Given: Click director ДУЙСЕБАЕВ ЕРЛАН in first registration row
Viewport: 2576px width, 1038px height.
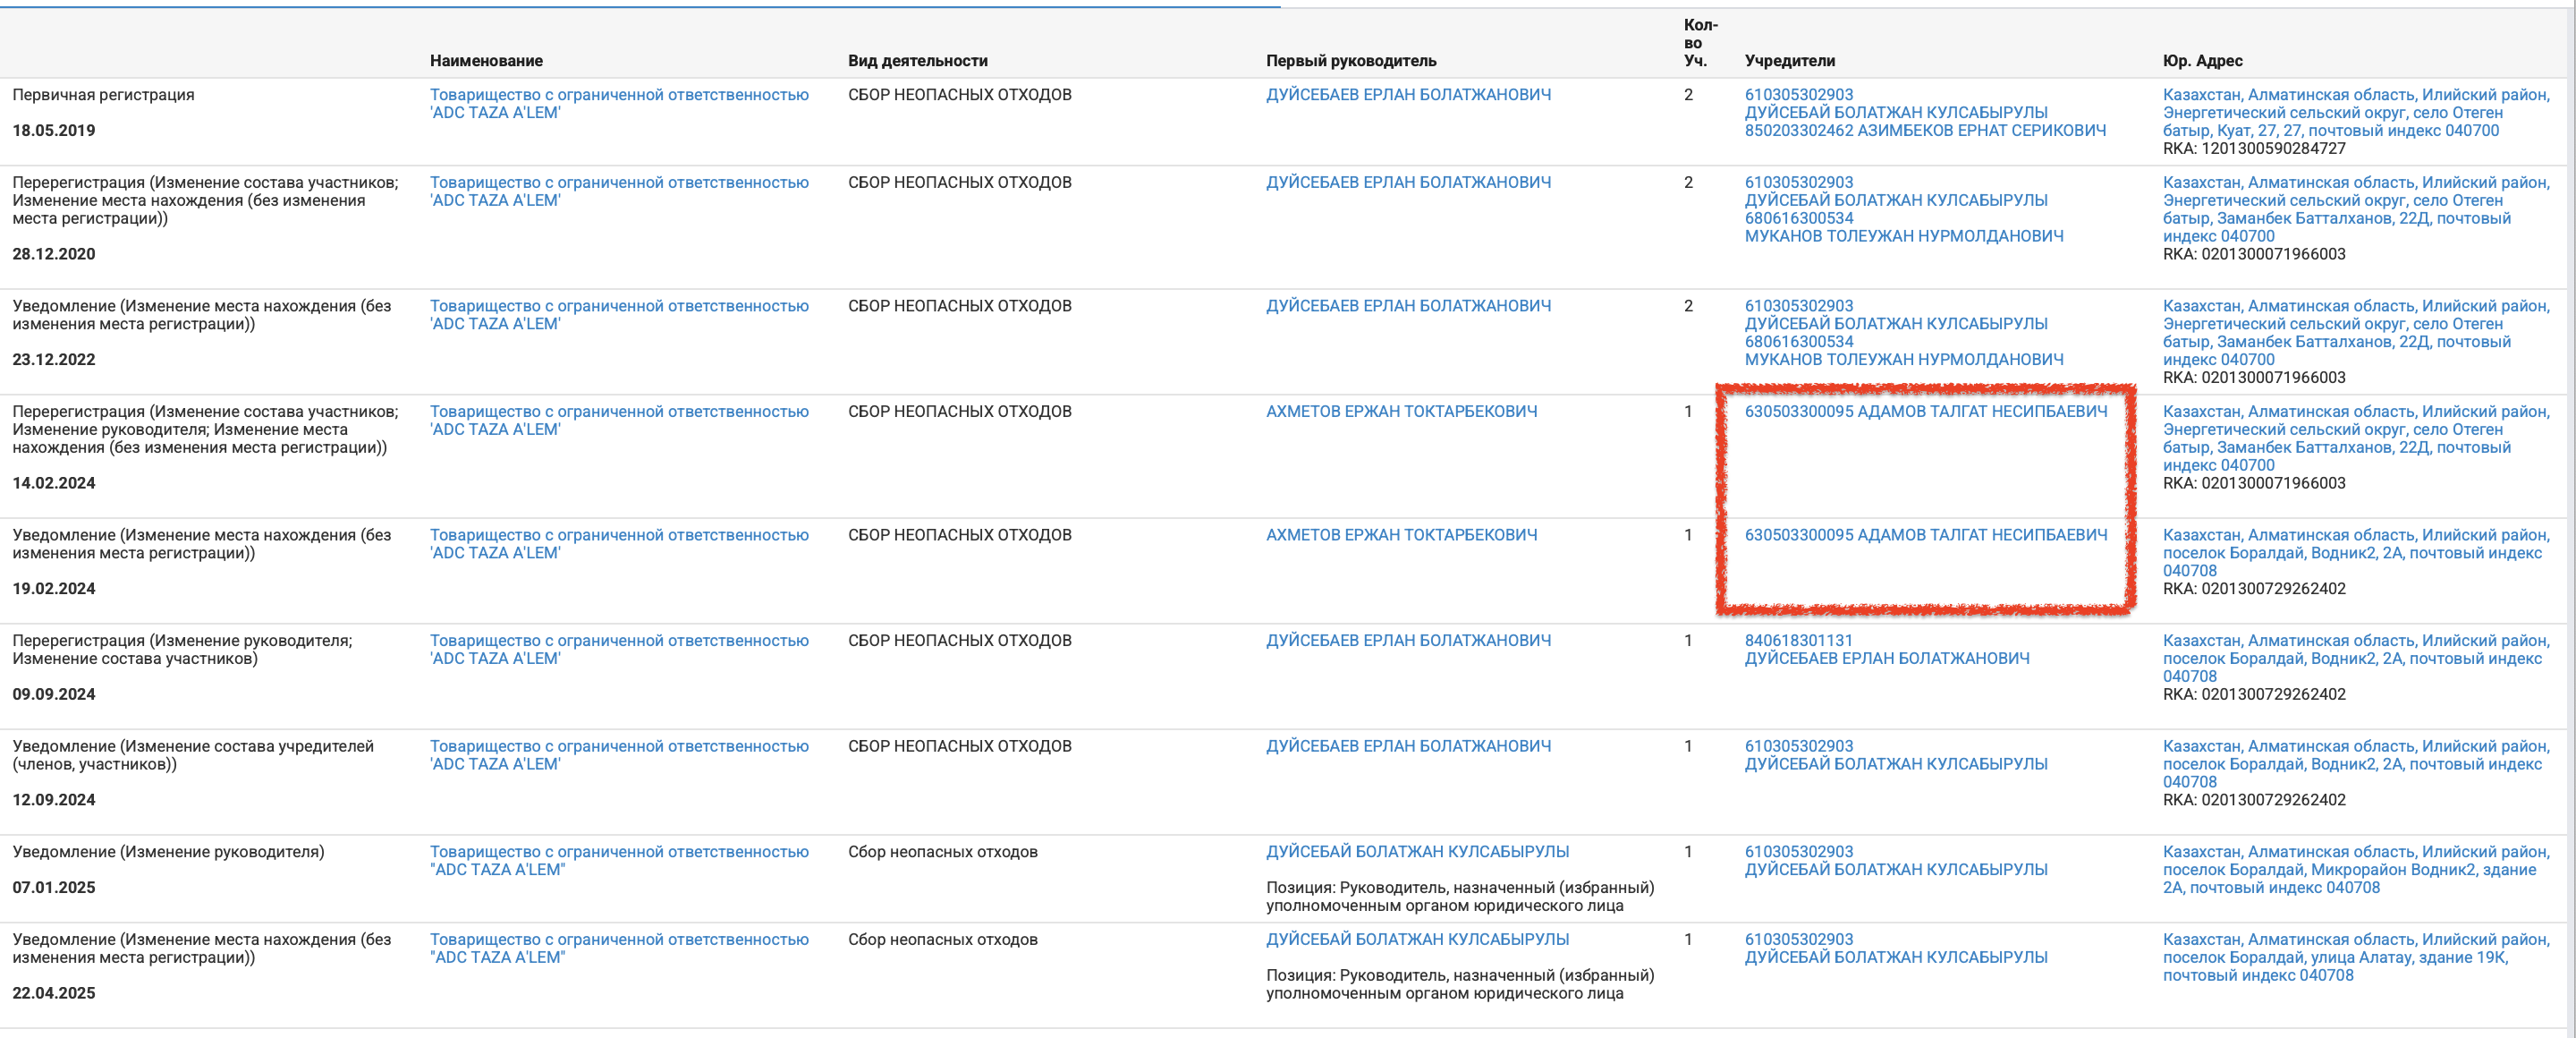Looking at the screenshot, I should (x=1408, y=94).
